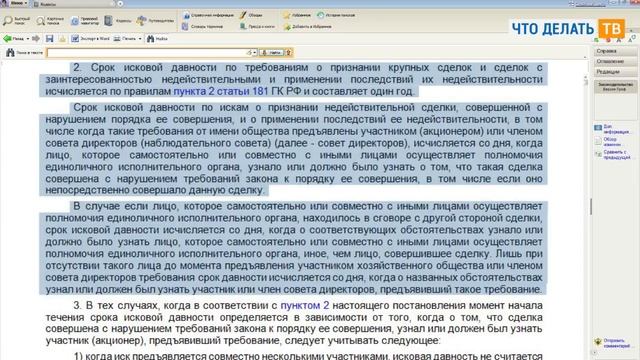Click the binoculars icon beside the in-text search field
Viewport: 640px width, 360px height.
coord(10,52)
